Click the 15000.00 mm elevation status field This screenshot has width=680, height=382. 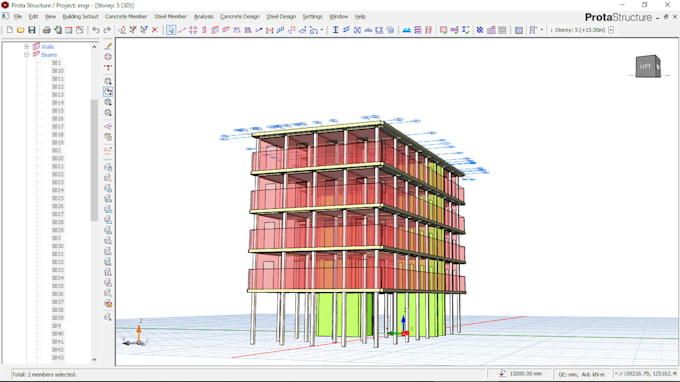tap(519, 373)
